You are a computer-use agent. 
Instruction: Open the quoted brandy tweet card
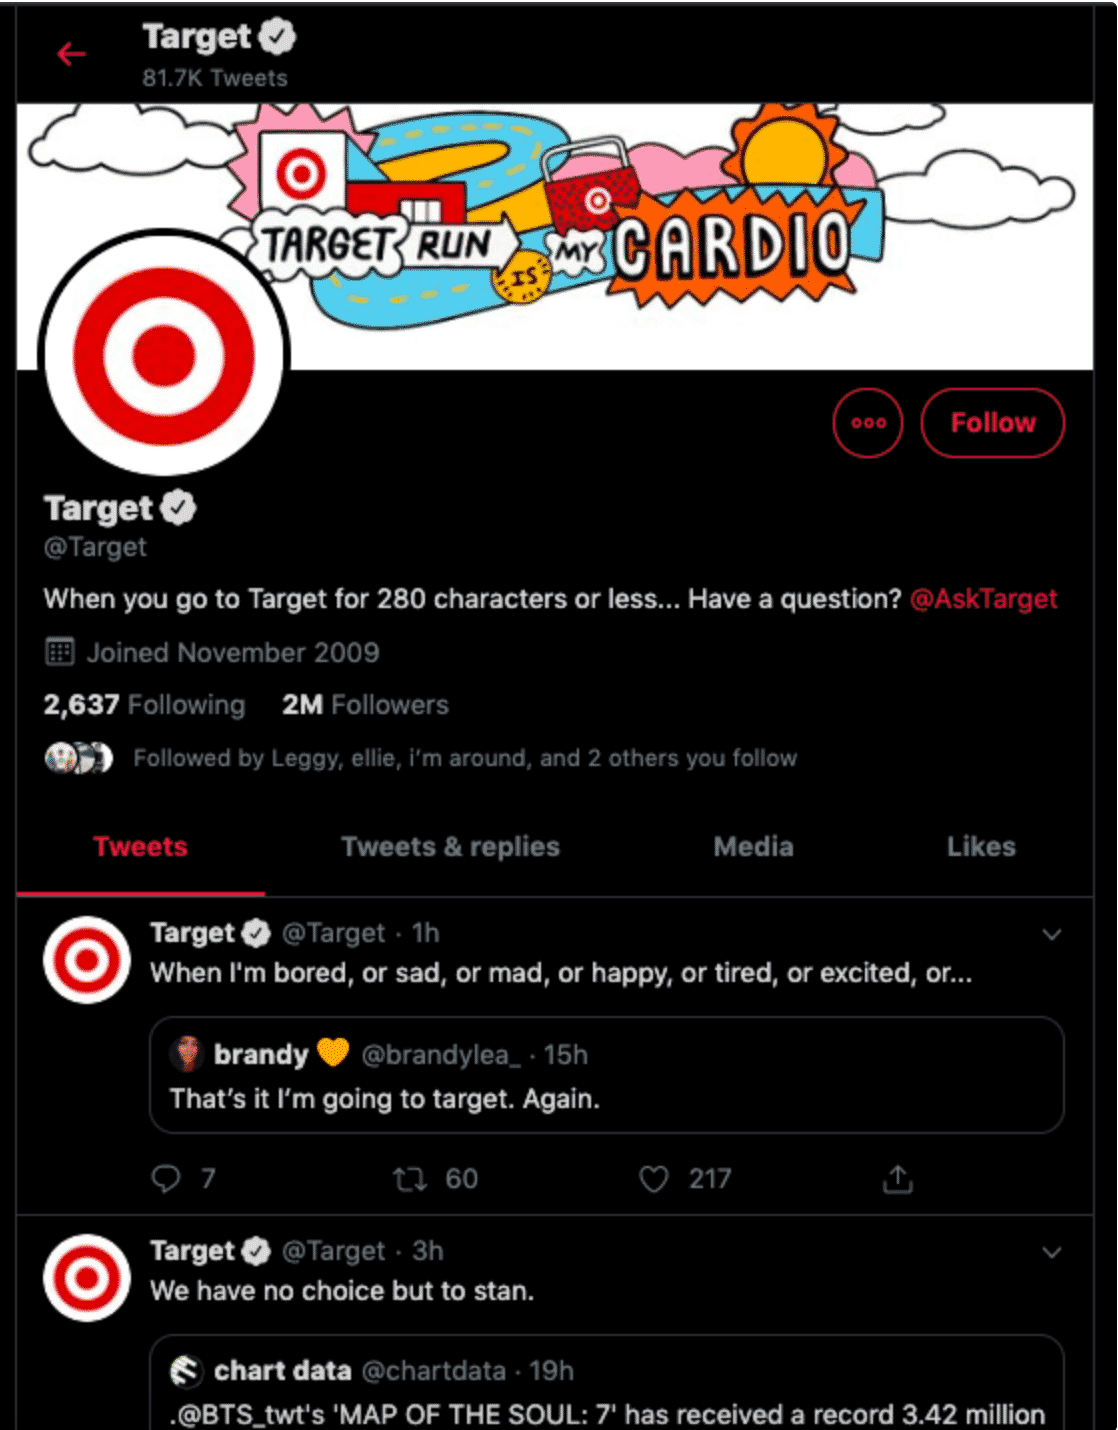(607, 1075)
